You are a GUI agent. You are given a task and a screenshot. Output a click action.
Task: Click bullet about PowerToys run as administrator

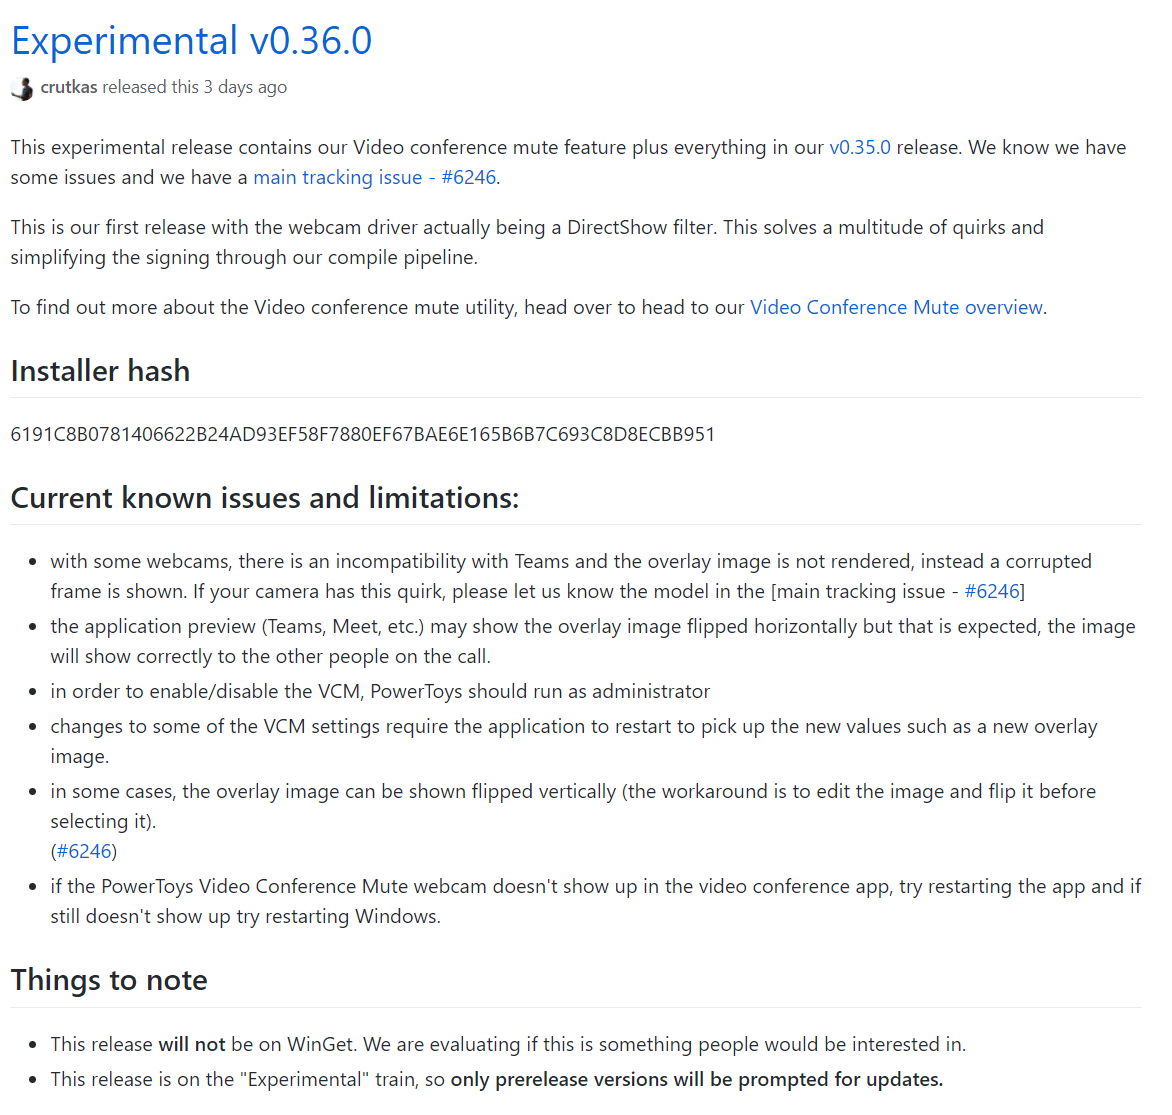(x=380, y=691)
